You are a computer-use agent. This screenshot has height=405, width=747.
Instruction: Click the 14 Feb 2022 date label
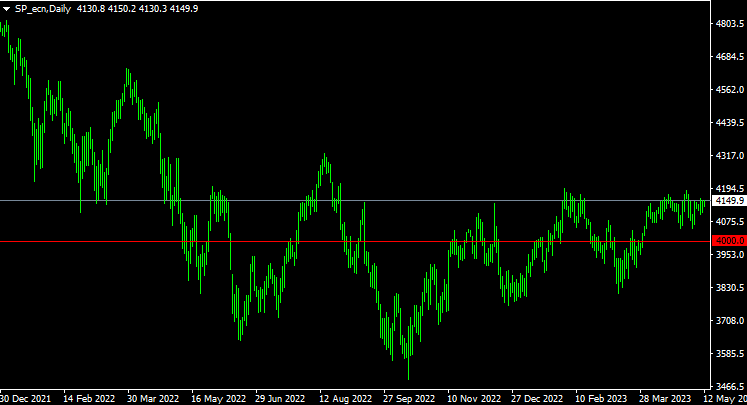click(x=89, y=398)
